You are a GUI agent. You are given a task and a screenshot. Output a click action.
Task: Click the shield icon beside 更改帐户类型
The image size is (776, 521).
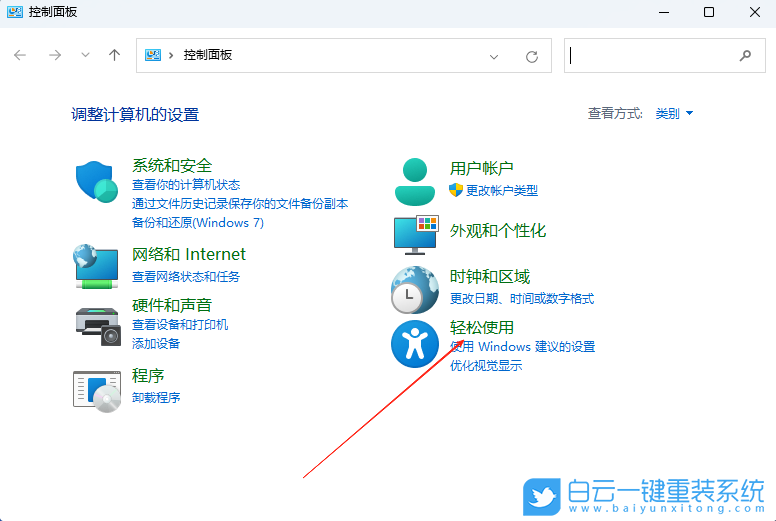pos(456,190)
